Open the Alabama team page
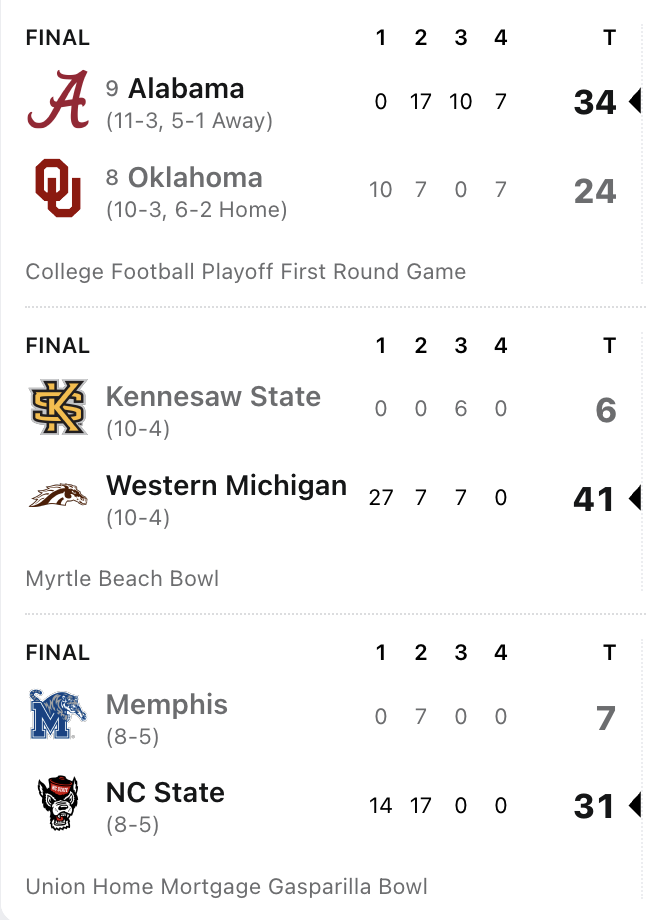This screenshot has width=648, height=920. pos(186,88)
